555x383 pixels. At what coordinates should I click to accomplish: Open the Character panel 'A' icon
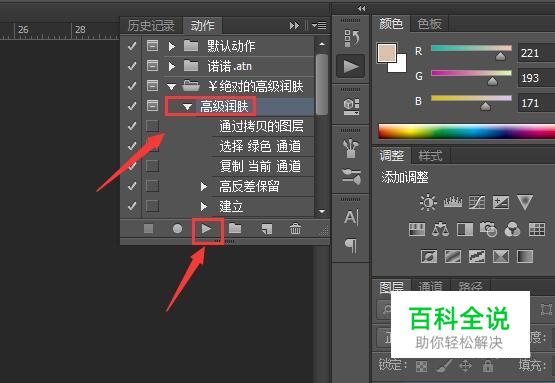click(350, 217)
